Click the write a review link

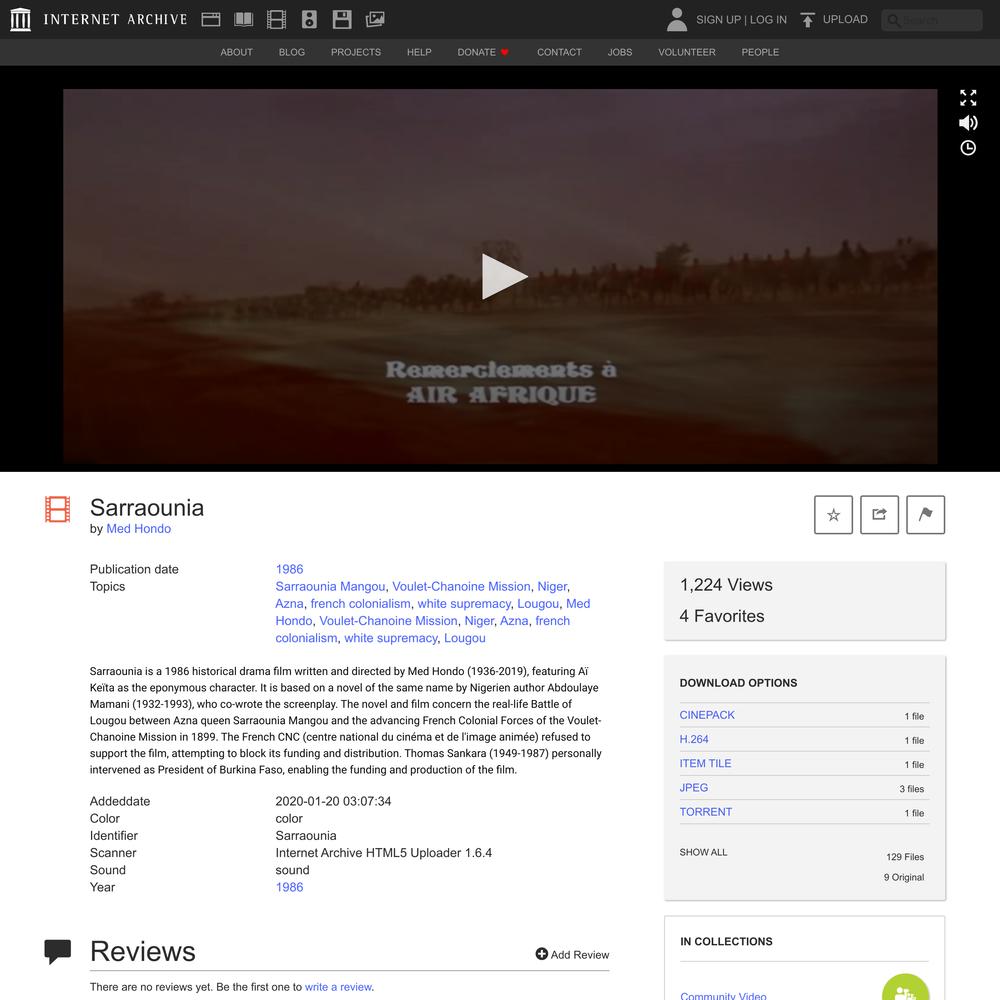click(338, 987)
